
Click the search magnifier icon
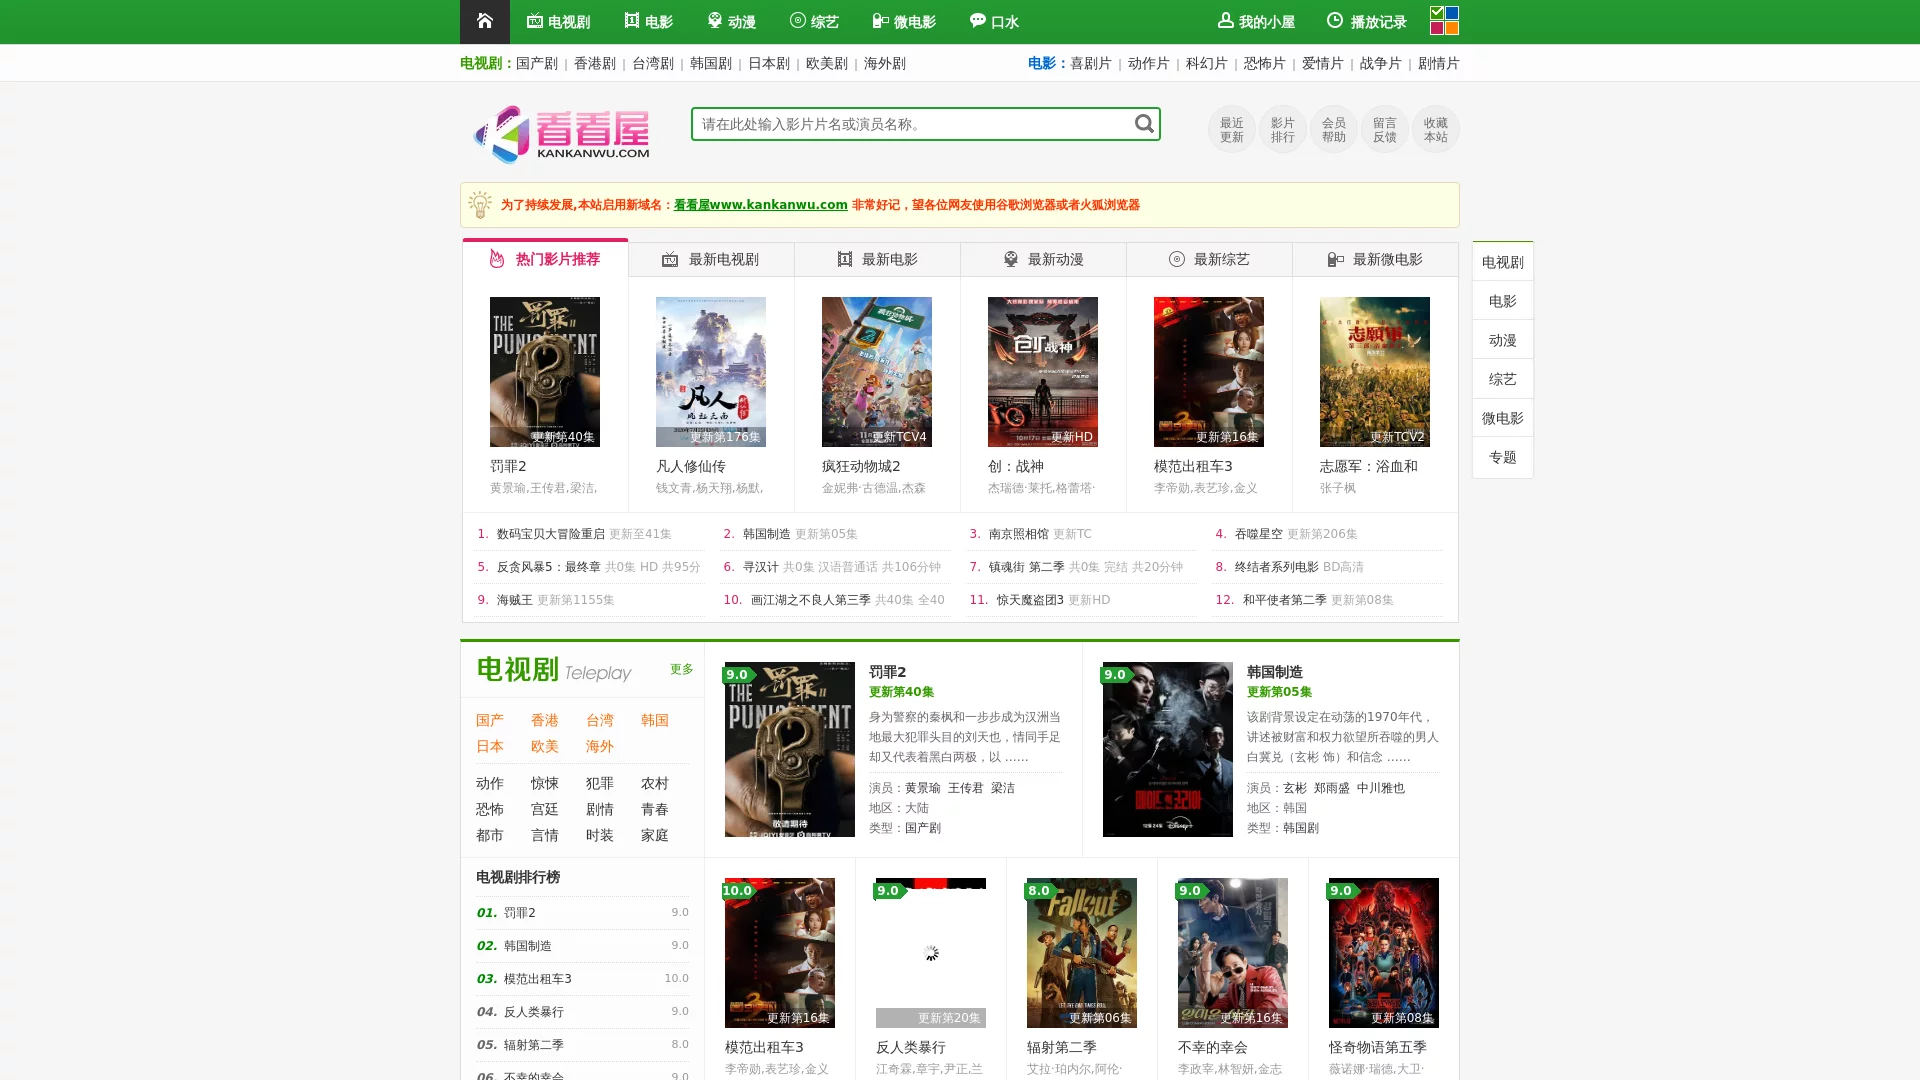(x=1144, y=124)
